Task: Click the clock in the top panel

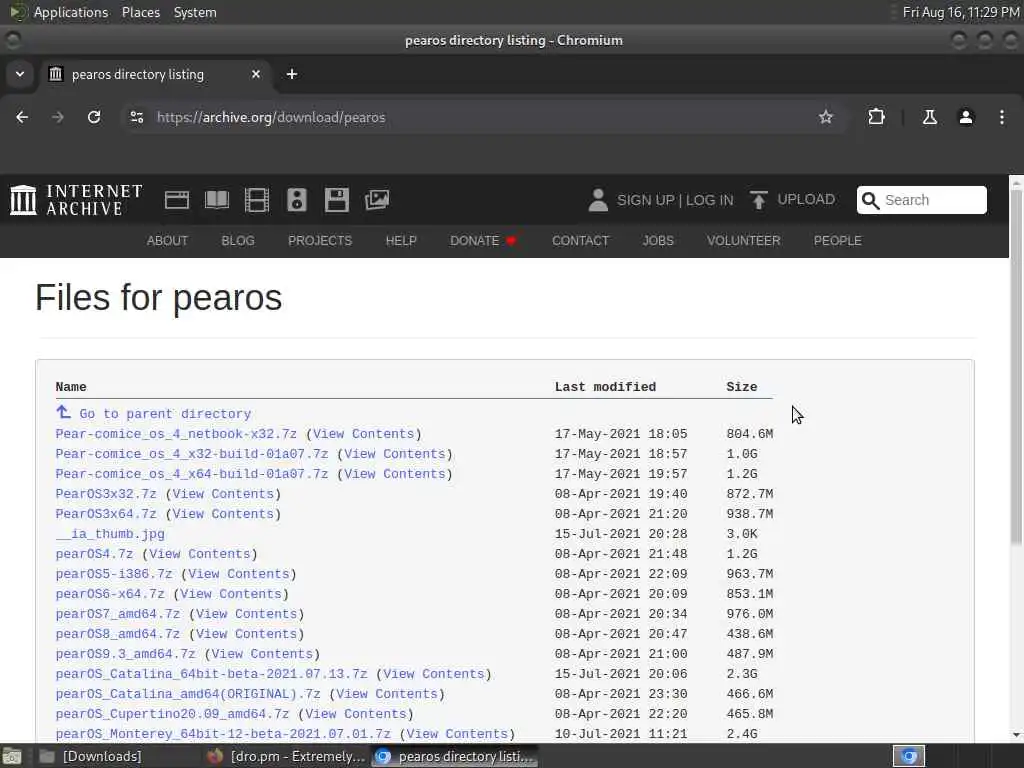Action: (961, 12)
